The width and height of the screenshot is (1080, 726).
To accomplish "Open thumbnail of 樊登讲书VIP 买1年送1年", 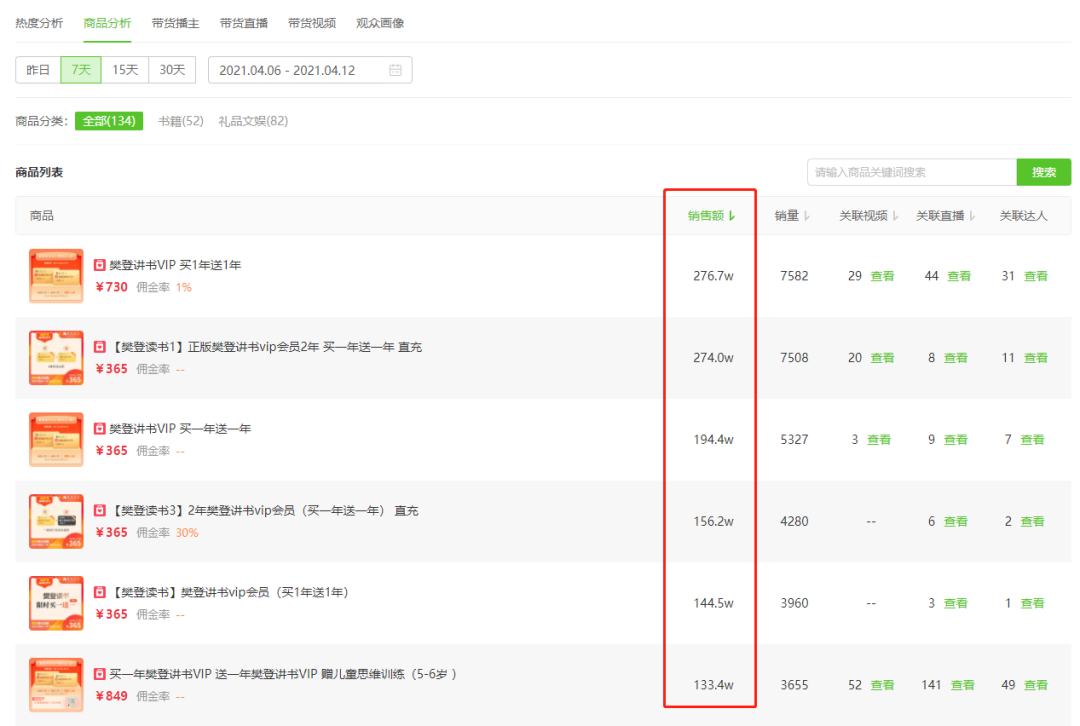I will pos(56,276).
